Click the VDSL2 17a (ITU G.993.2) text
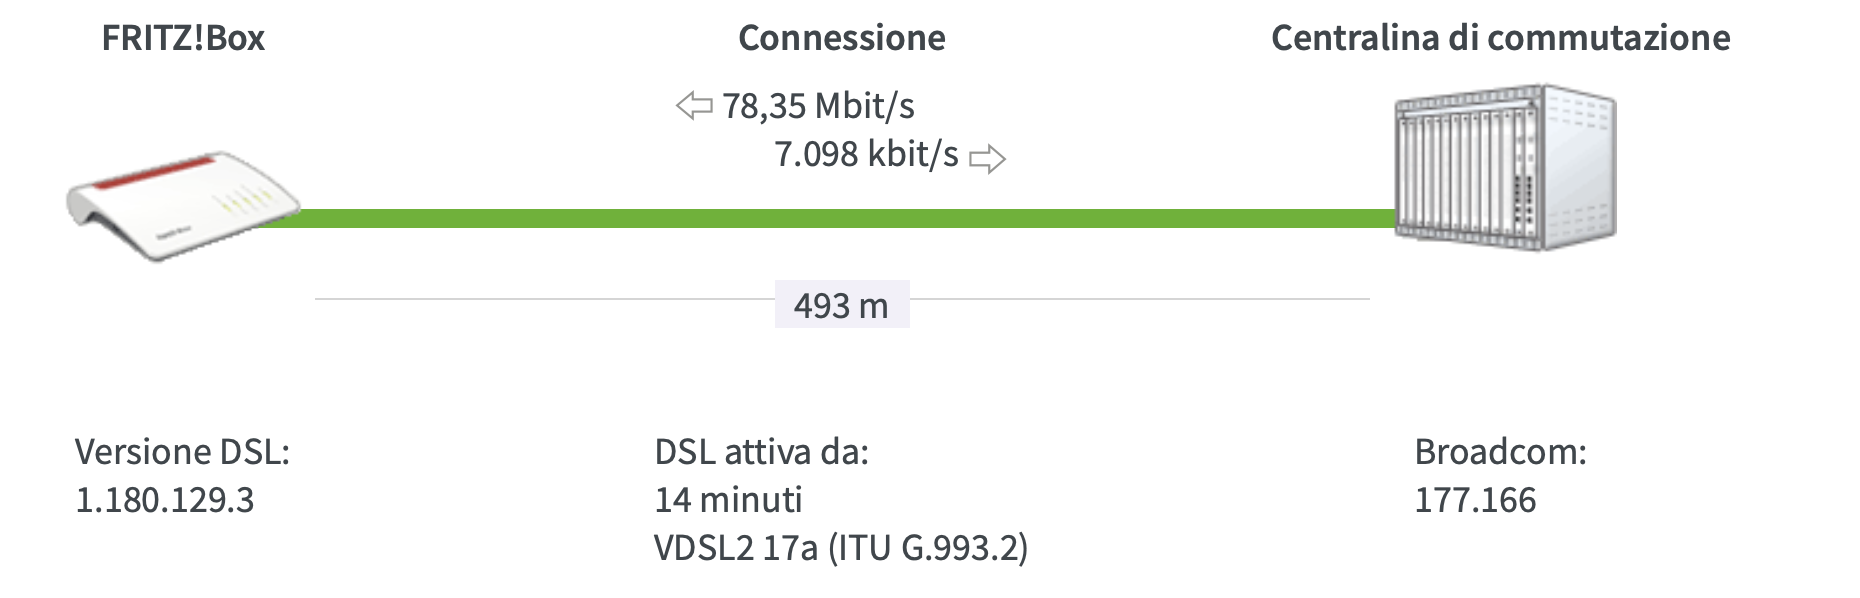Image resolution: width=1860 pixels, height=598 pixels. point(841,548)
